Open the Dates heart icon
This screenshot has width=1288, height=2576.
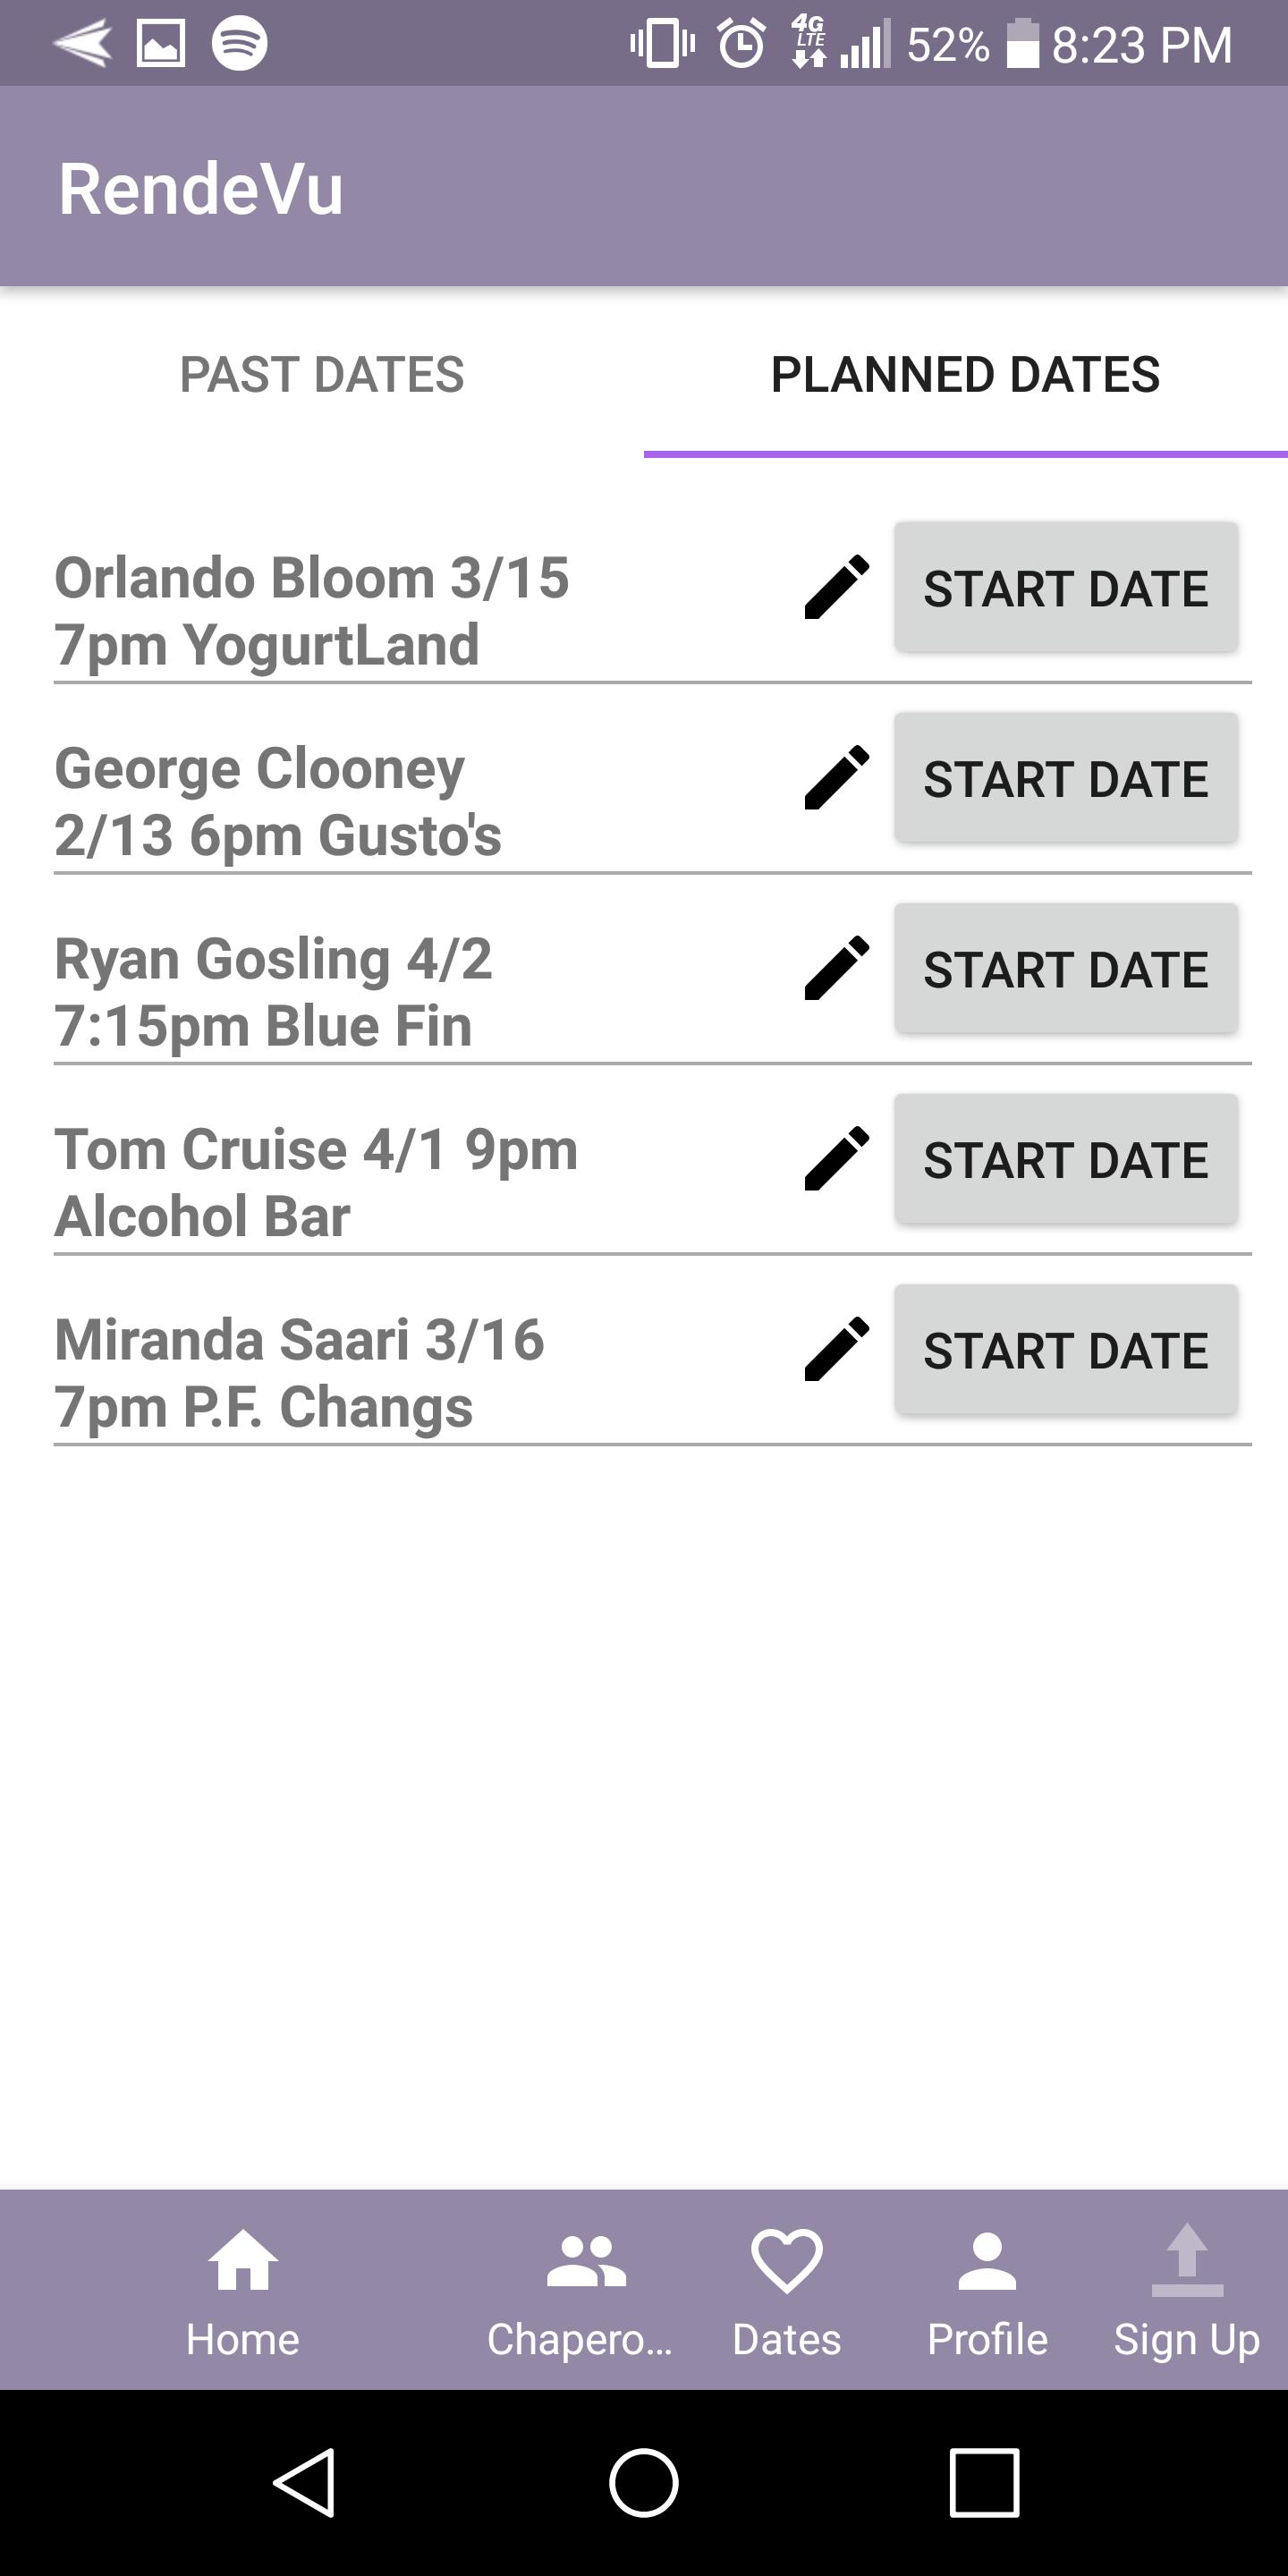coord(787,2290)
